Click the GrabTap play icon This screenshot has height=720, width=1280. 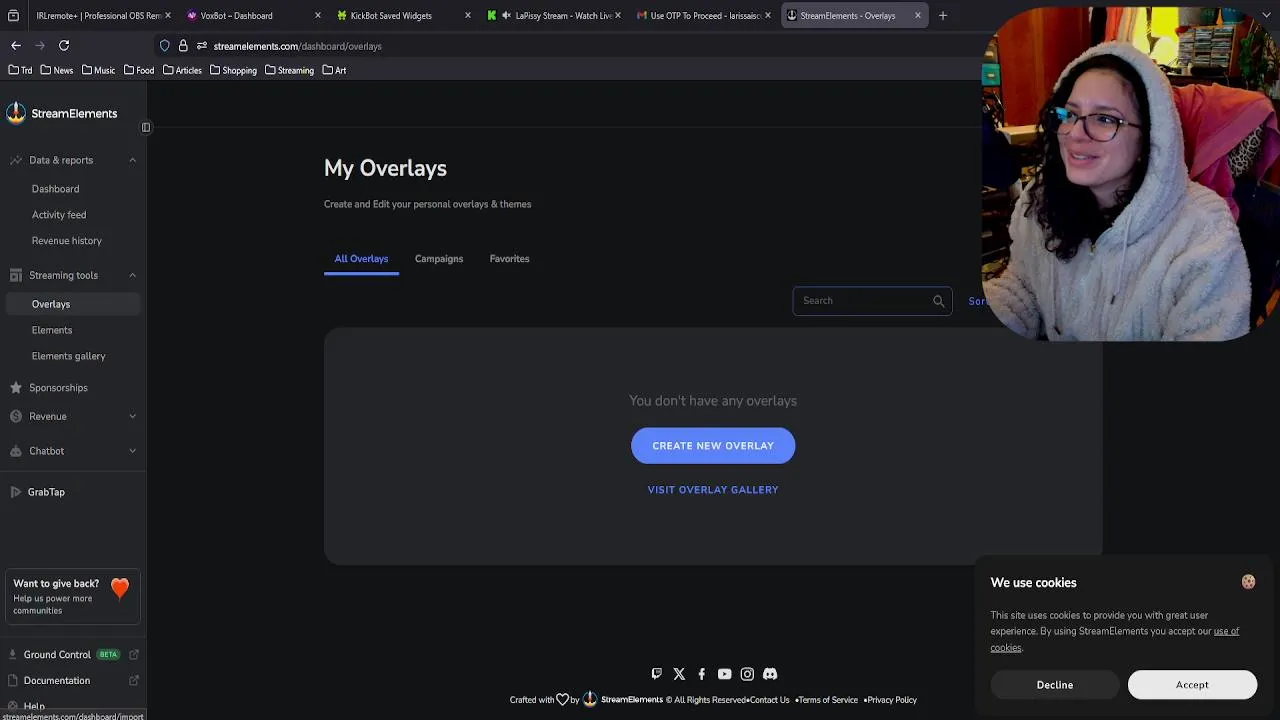coord(15,492)
